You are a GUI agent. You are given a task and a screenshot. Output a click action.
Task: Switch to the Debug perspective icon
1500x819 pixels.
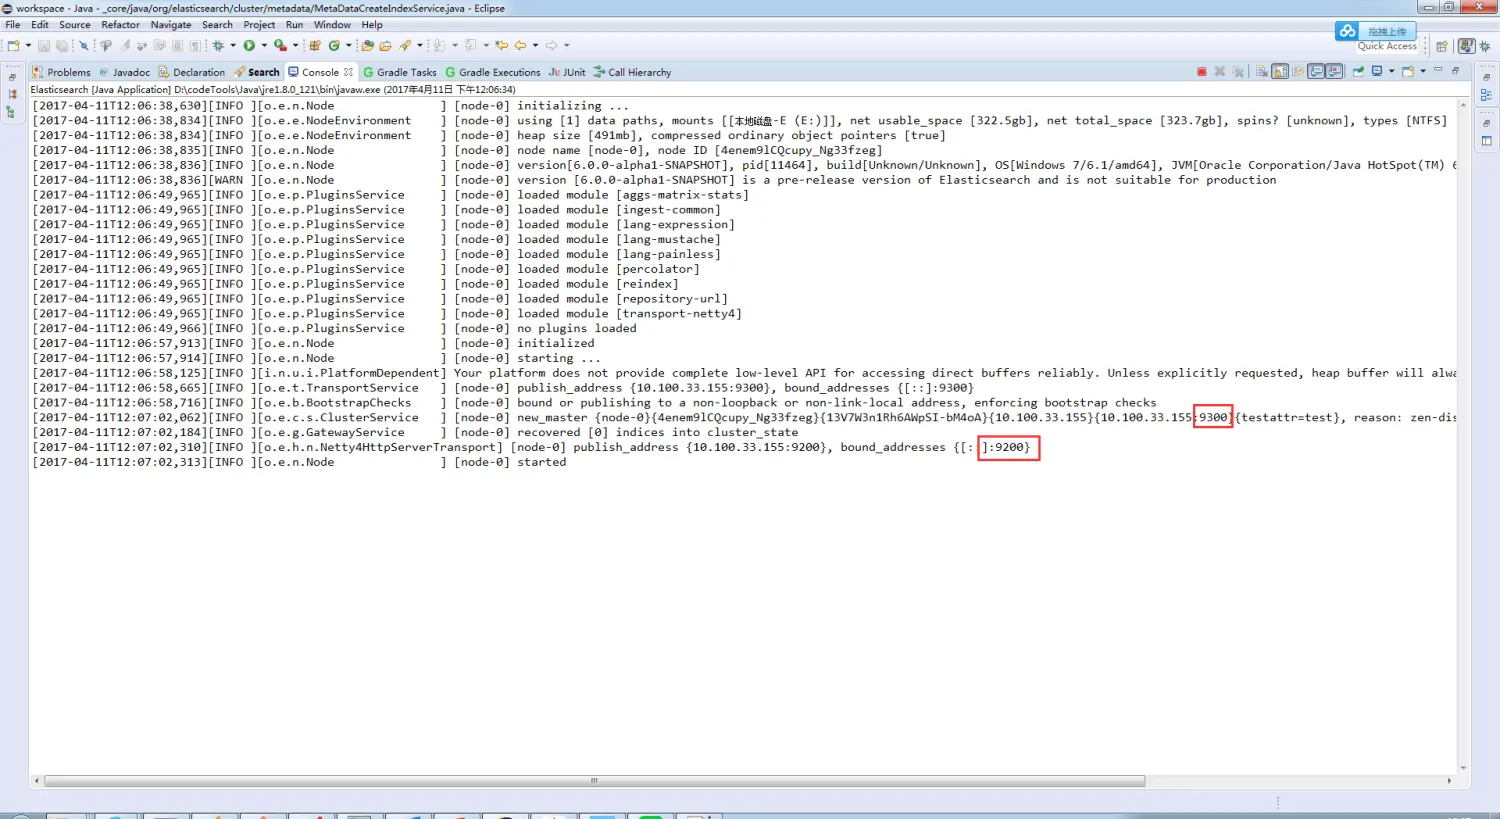[1484, 46]
